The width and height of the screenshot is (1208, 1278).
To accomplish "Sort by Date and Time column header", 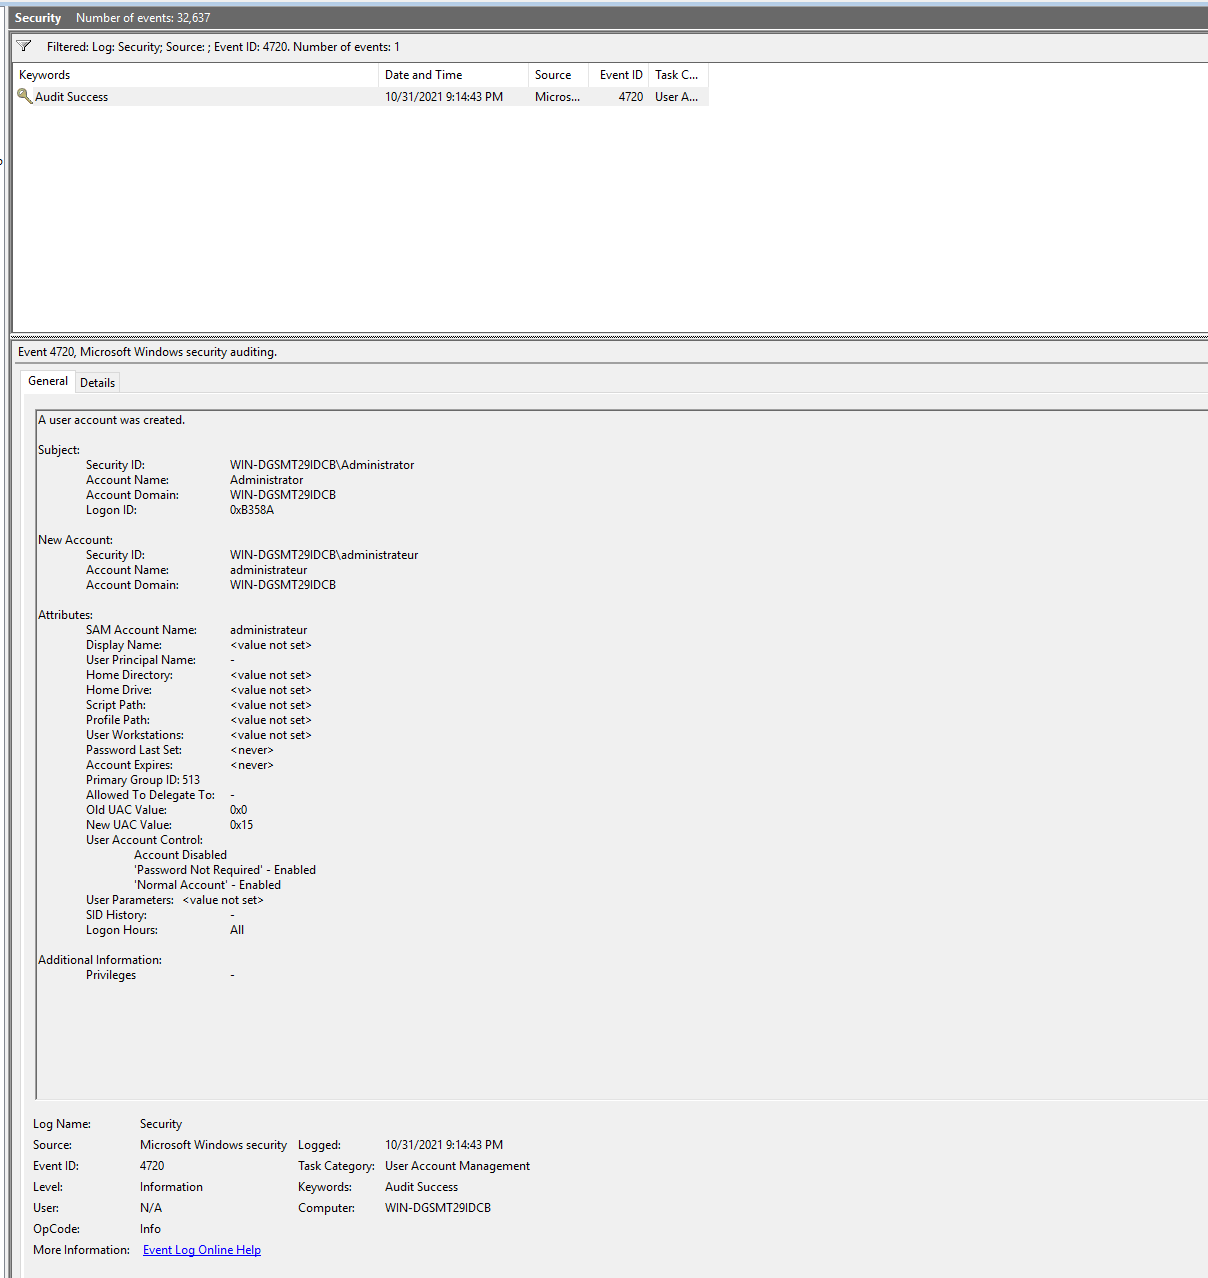I will coord(423,75).
